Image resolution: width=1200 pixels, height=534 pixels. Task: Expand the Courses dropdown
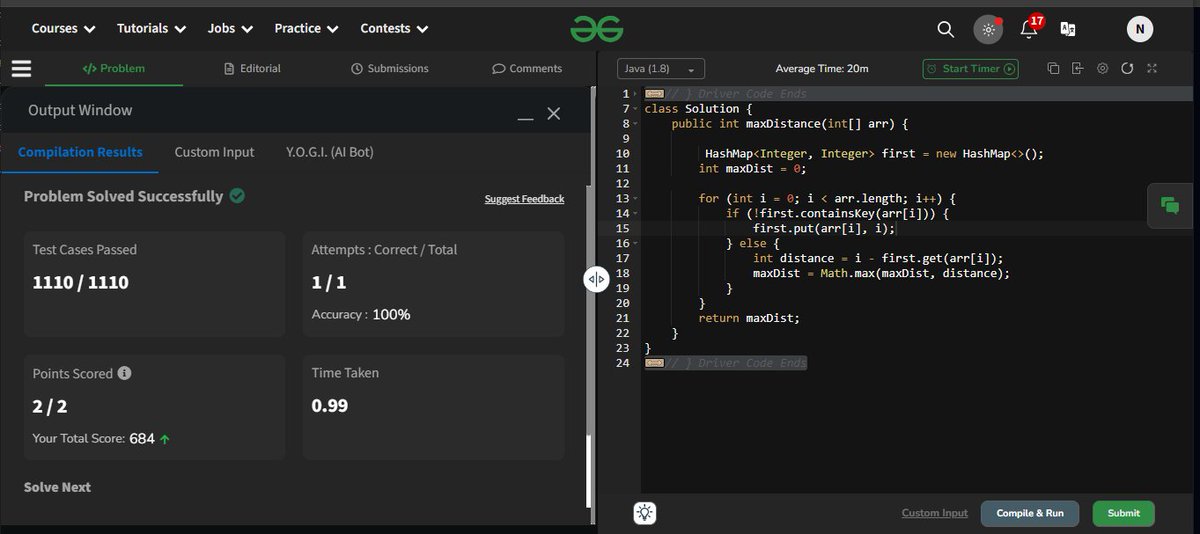click(x=63, y=29)
